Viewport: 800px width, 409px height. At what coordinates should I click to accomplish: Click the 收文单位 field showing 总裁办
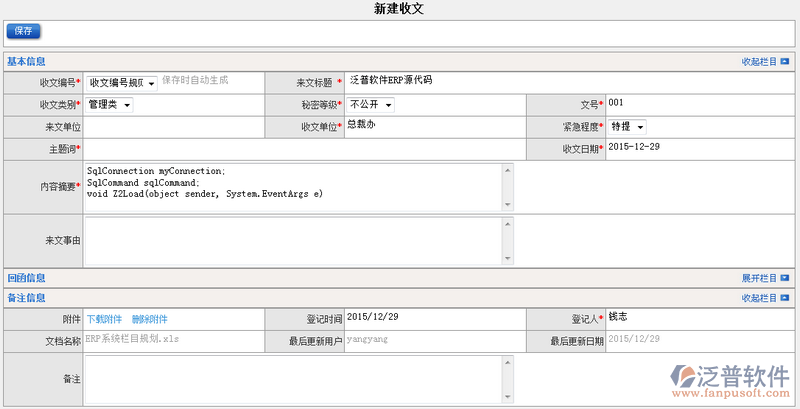pyautogui.click(x=435, y=127)
